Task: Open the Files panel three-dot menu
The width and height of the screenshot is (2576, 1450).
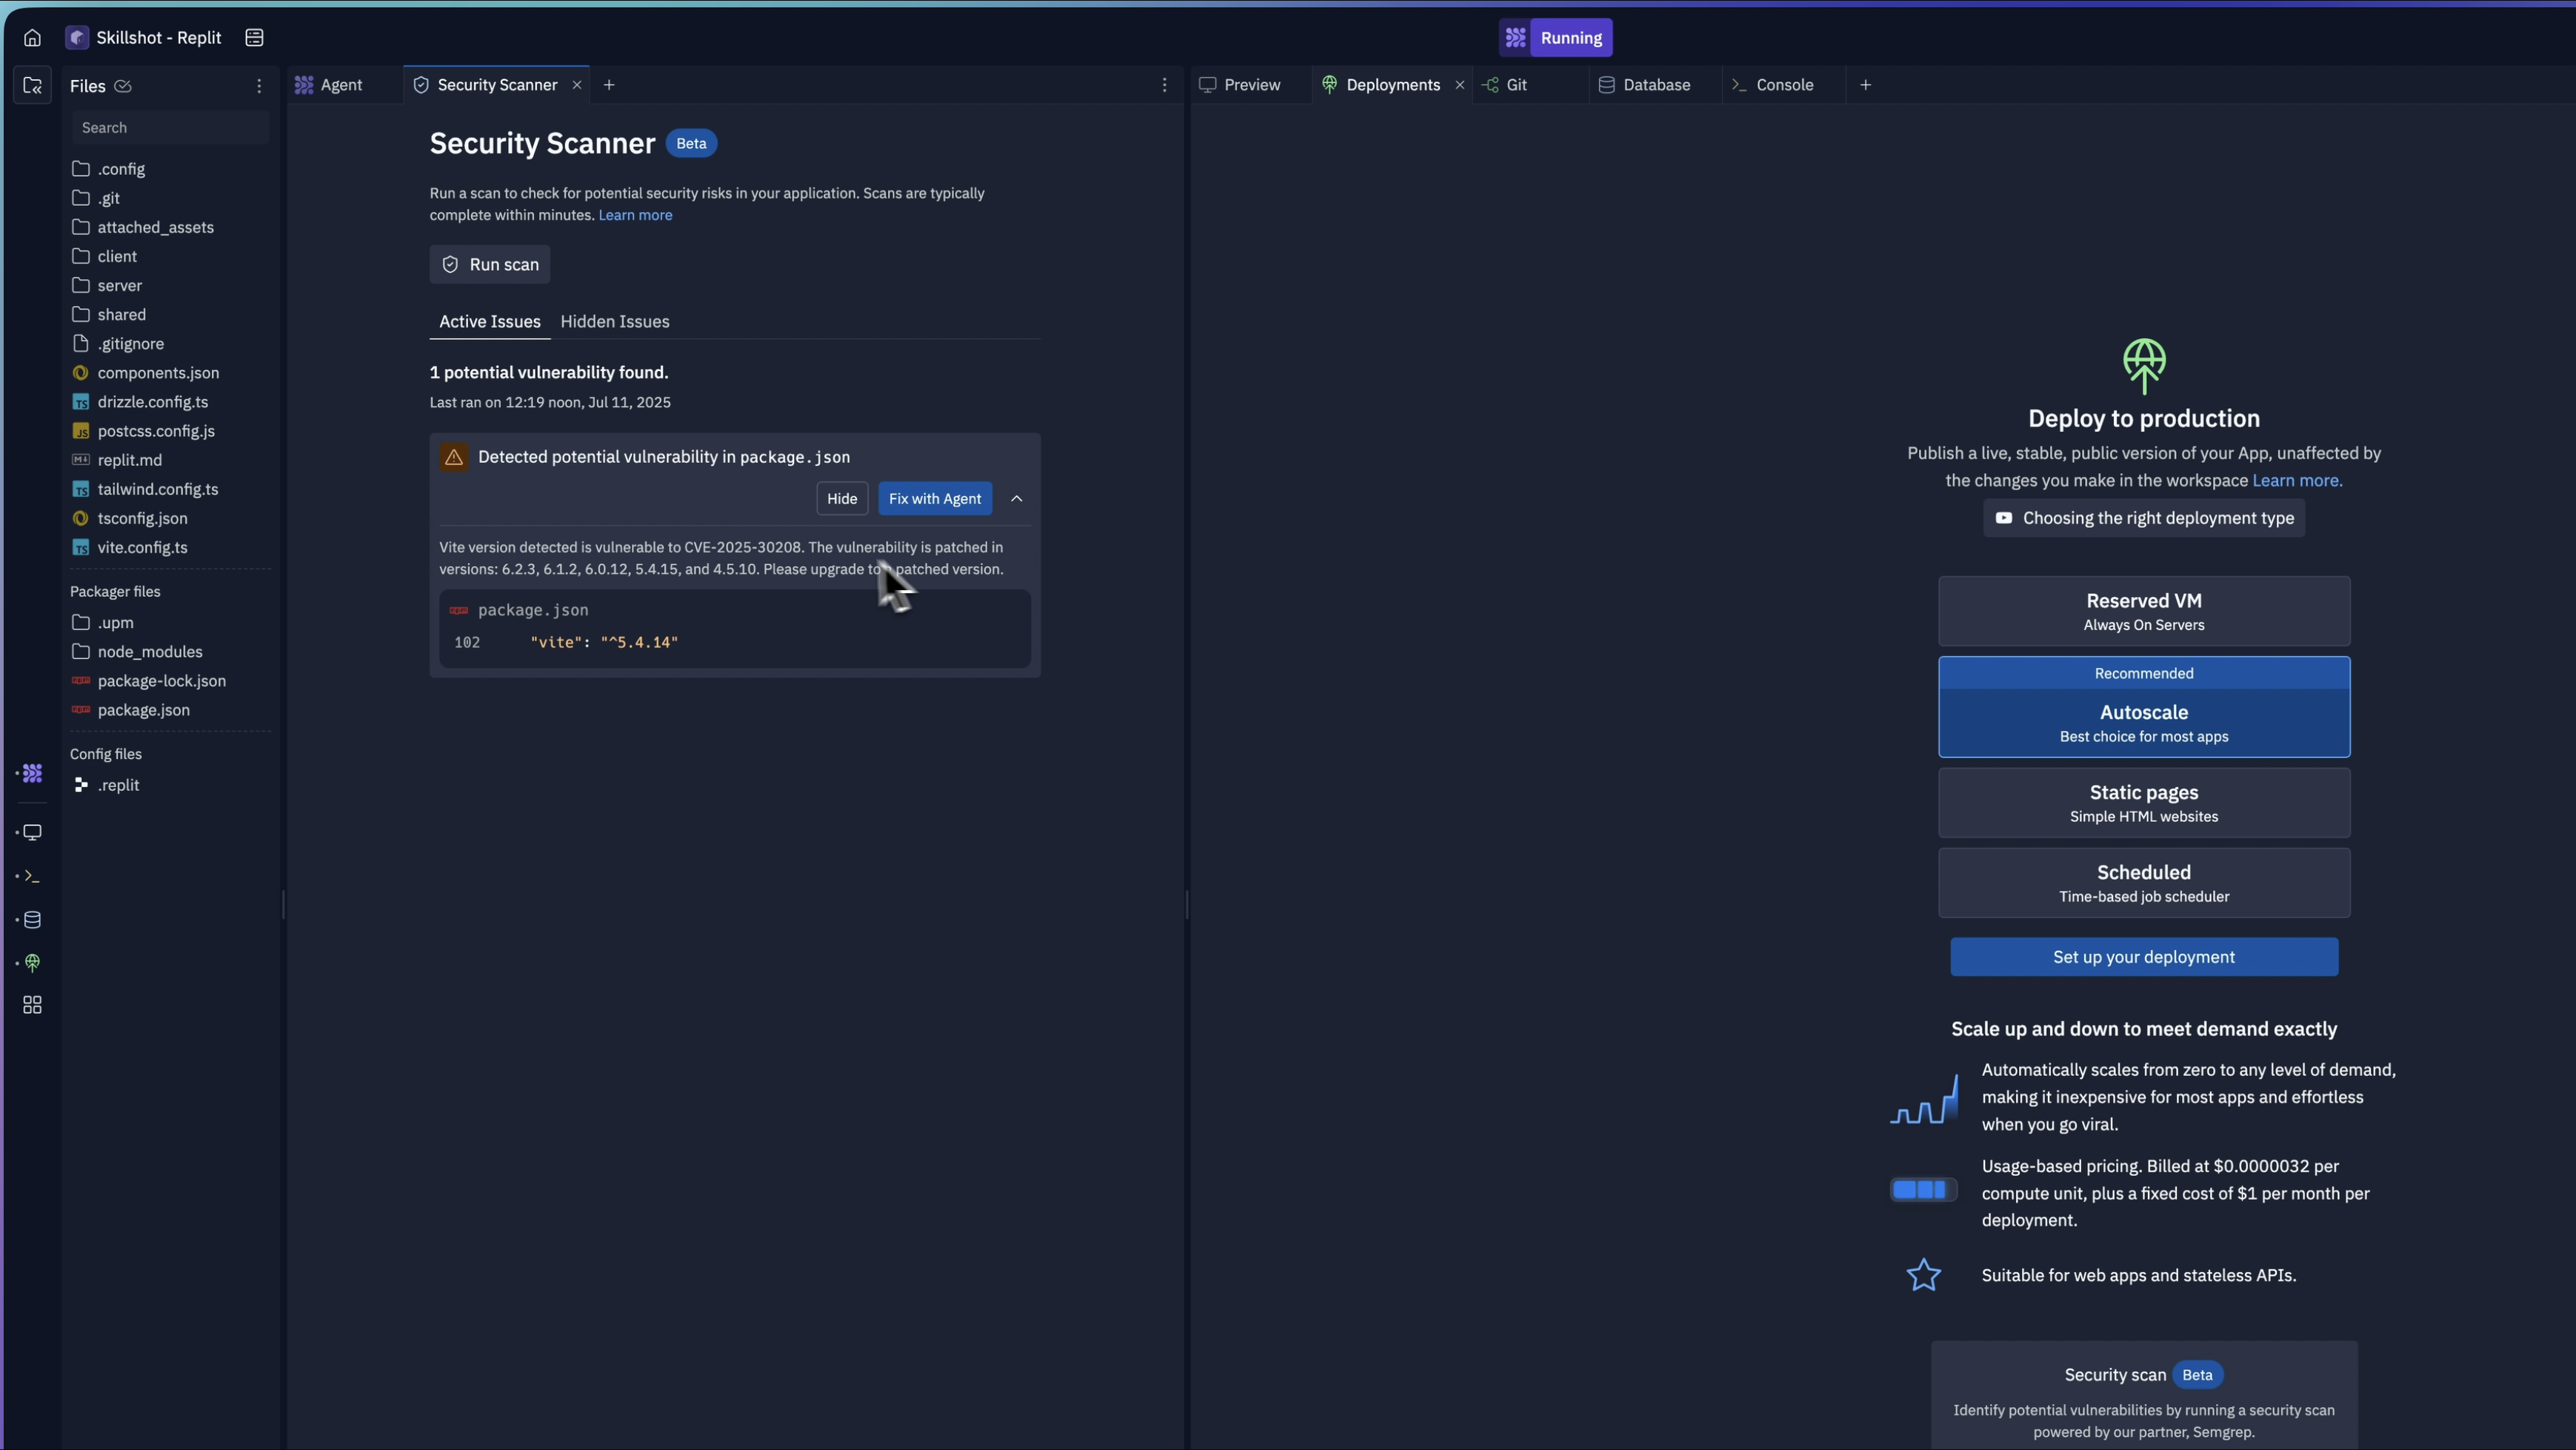Action: click(259, 86)
